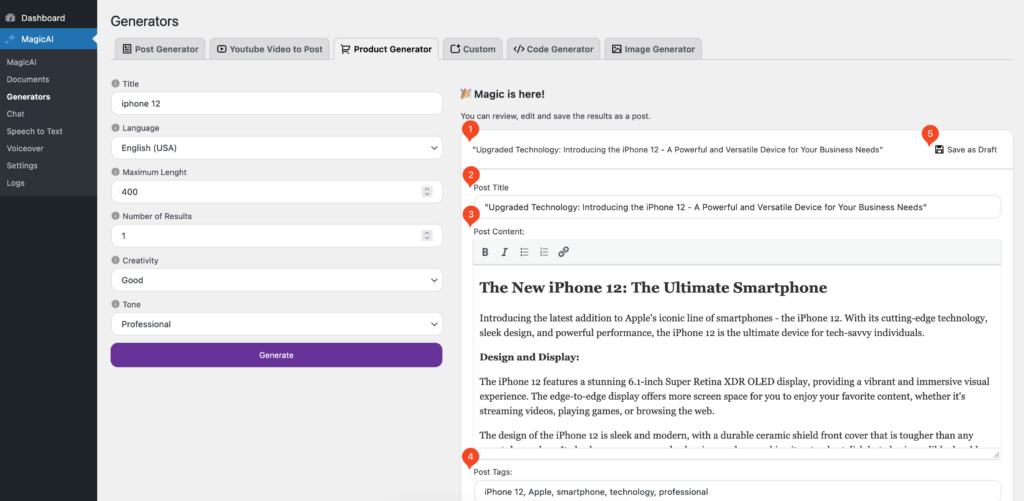Image resolution: width=1024 pixels, height=501 pixels.
Task: Select the Code Generator tab
Action: [x=553, y=48]
